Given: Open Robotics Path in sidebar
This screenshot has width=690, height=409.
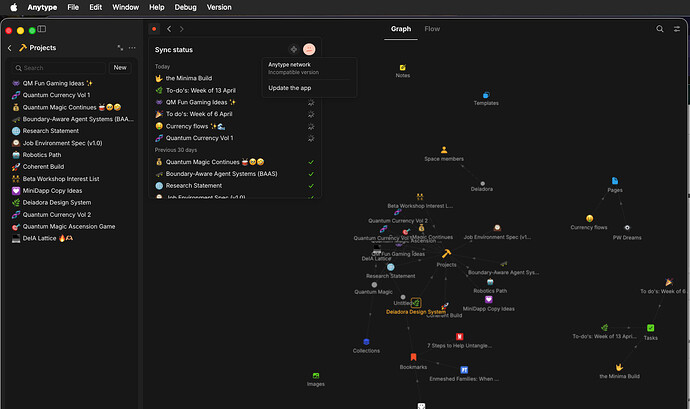Looking at the screenshot, I should tap(73, 155).
